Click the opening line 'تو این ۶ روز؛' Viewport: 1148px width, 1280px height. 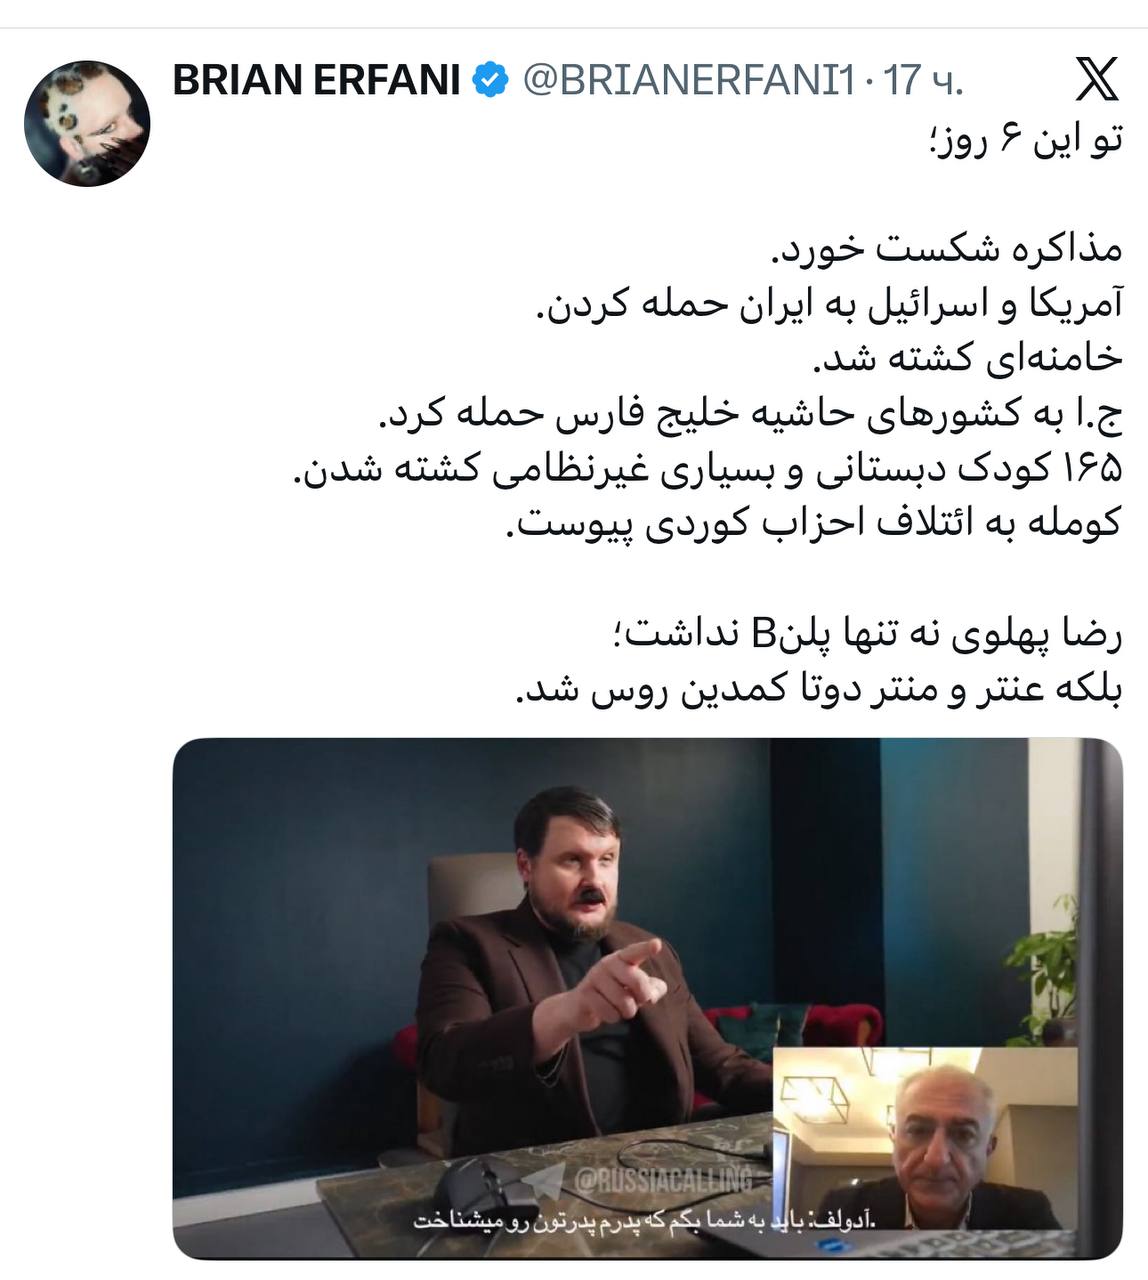(1025, 138)
